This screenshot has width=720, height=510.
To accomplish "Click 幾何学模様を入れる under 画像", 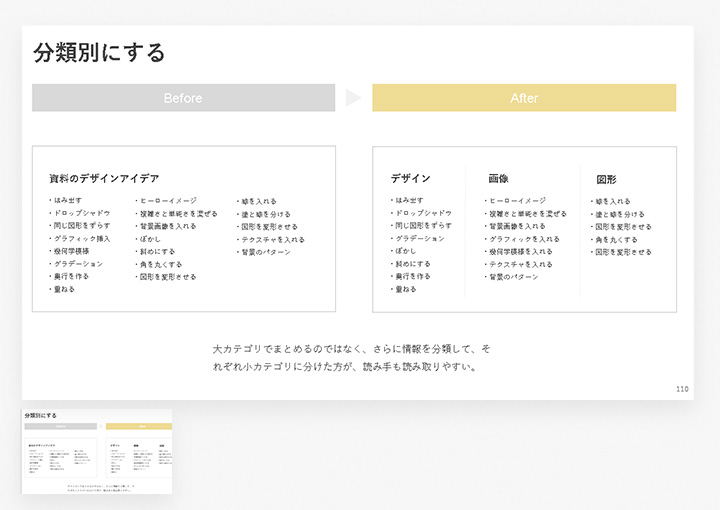I will [521, 252].
